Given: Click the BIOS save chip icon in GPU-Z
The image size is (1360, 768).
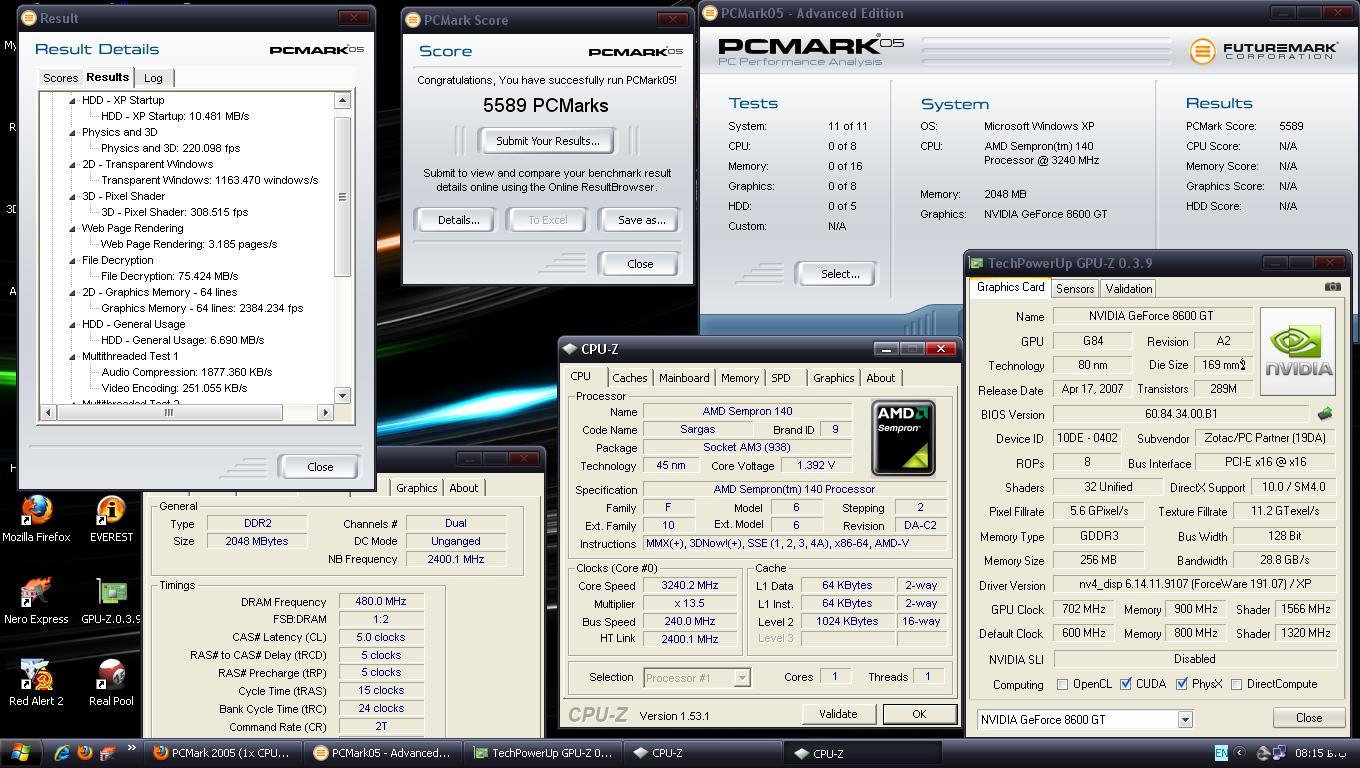Looking at the screenshot, I should (1325, 413).
